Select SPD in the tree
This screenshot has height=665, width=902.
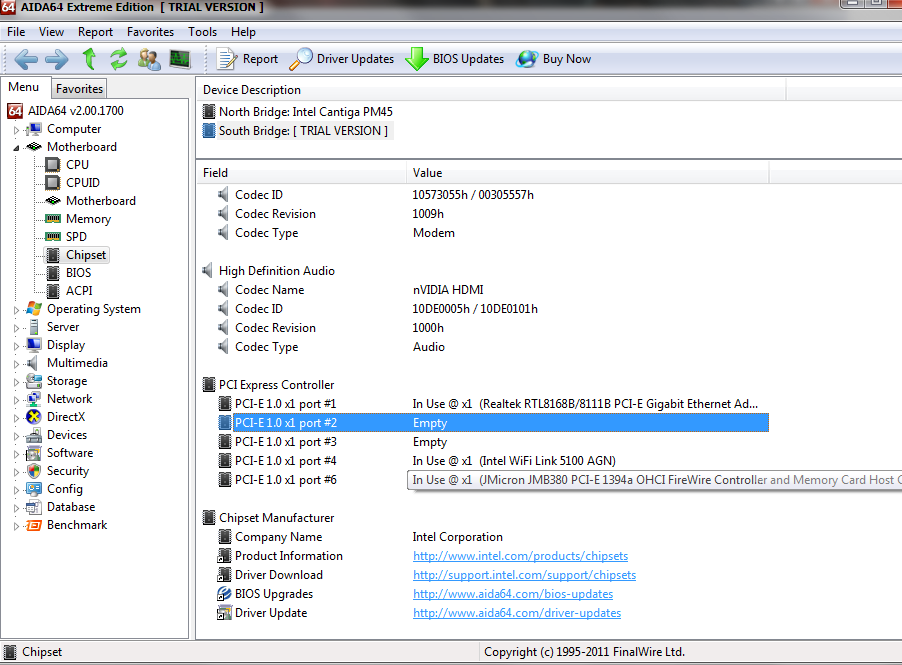[x=76, y=236]
